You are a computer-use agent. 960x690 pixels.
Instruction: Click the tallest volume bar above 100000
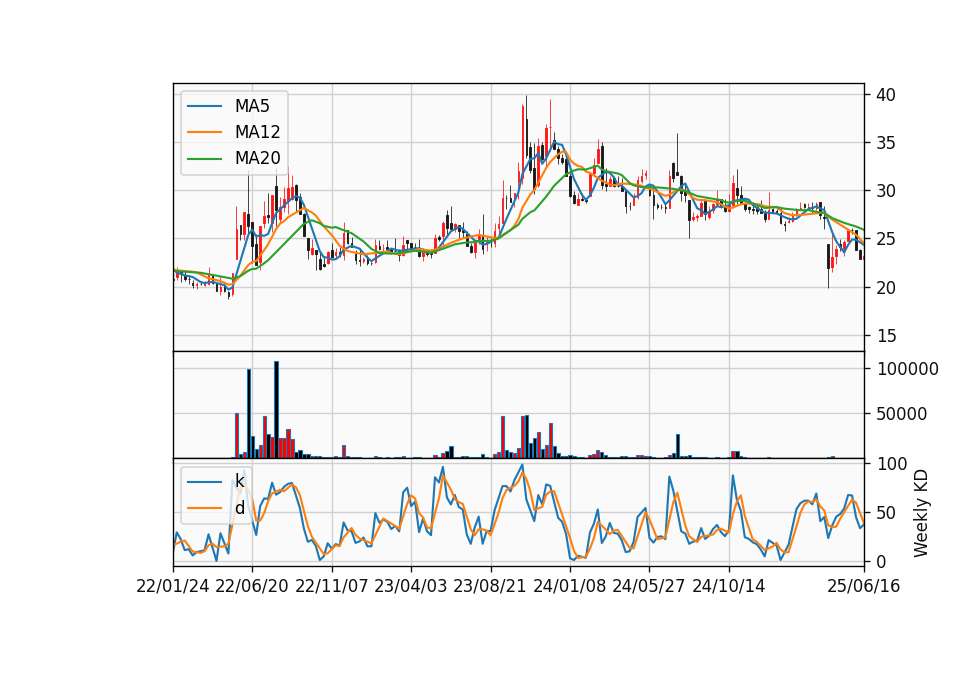tap(277, 410)
